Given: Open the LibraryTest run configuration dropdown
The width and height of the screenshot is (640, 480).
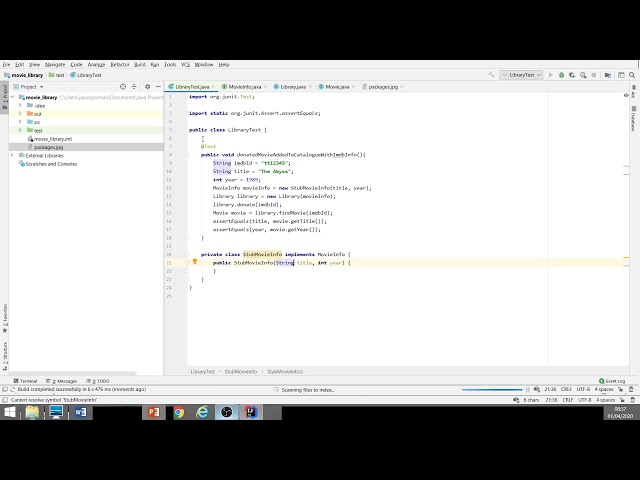Looking at the screenshot, I should [521, 75].
